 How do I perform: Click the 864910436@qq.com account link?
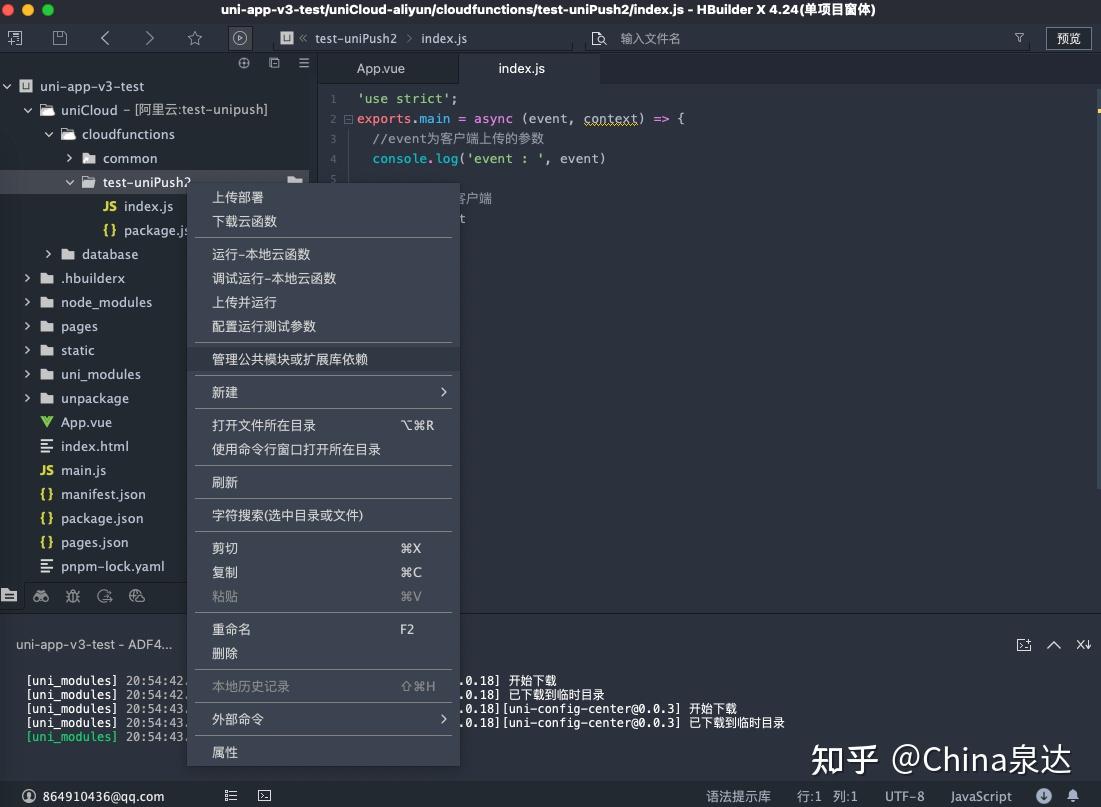click(x=75, y=796)
